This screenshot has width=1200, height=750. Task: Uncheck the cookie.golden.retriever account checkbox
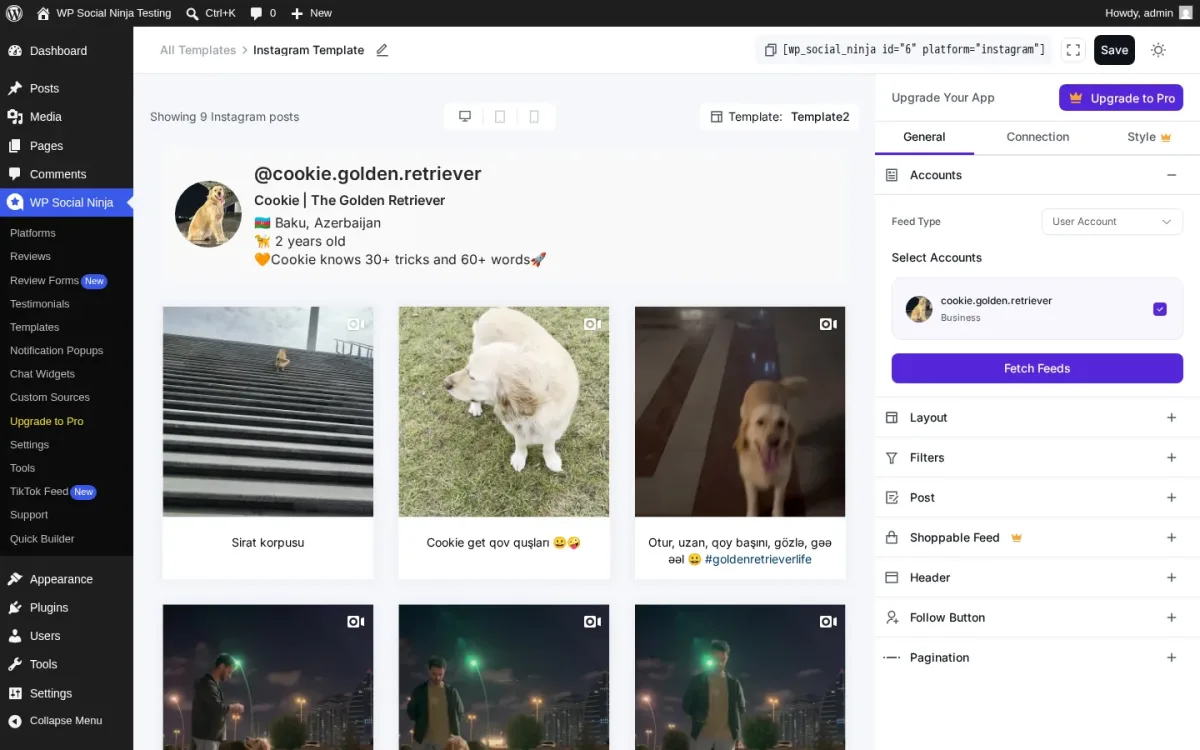[x=1160, y=309]
